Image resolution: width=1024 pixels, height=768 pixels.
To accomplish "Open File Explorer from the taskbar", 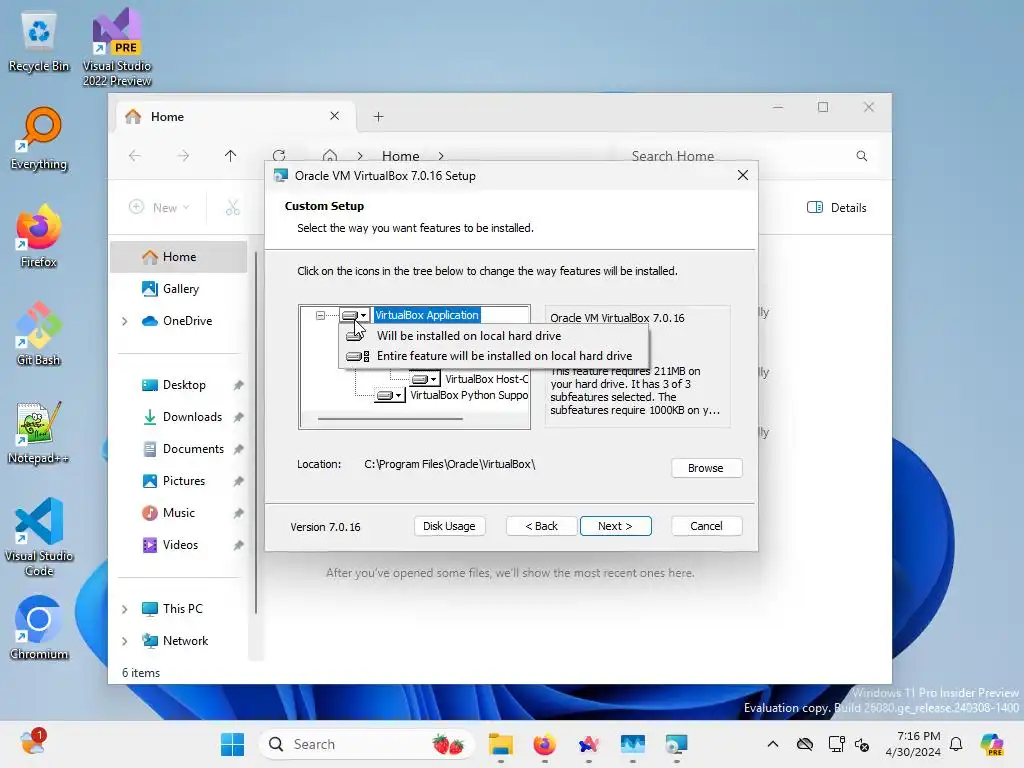I will click(x=501, y=744).
